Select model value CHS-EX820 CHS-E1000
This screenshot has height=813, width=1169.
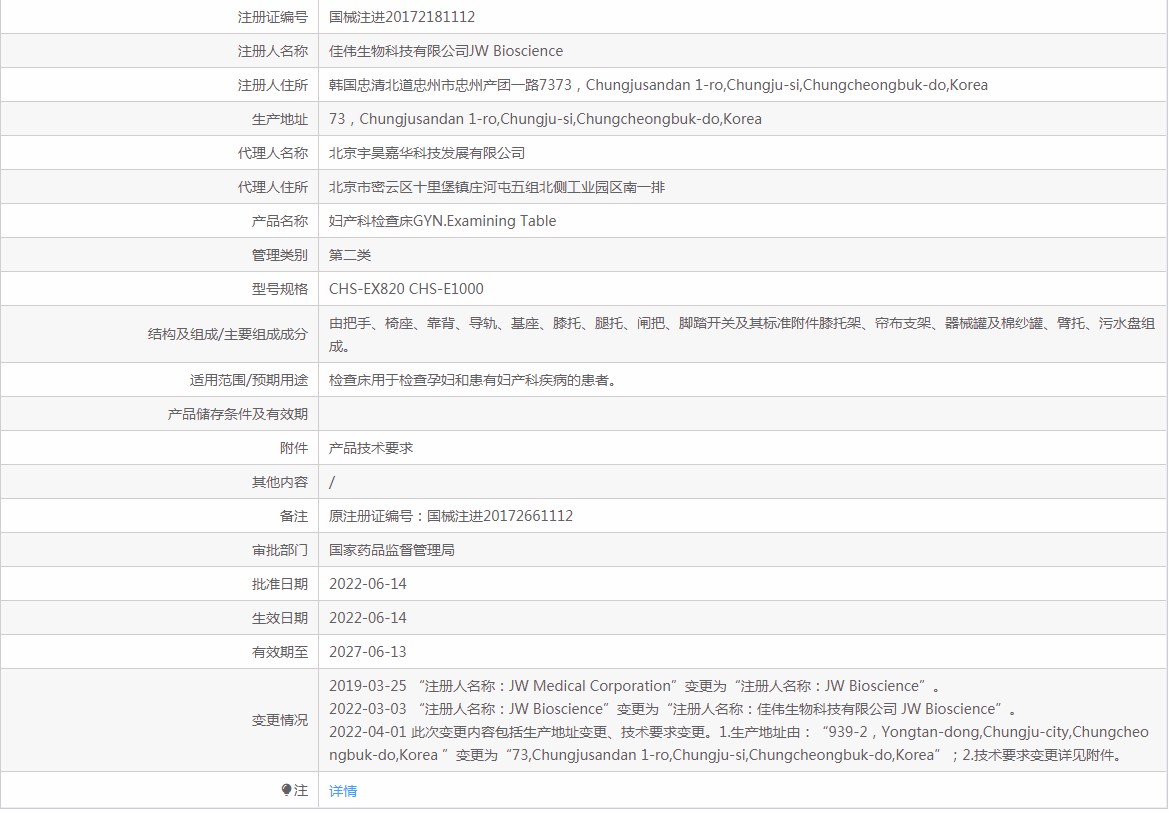(406, 289)
